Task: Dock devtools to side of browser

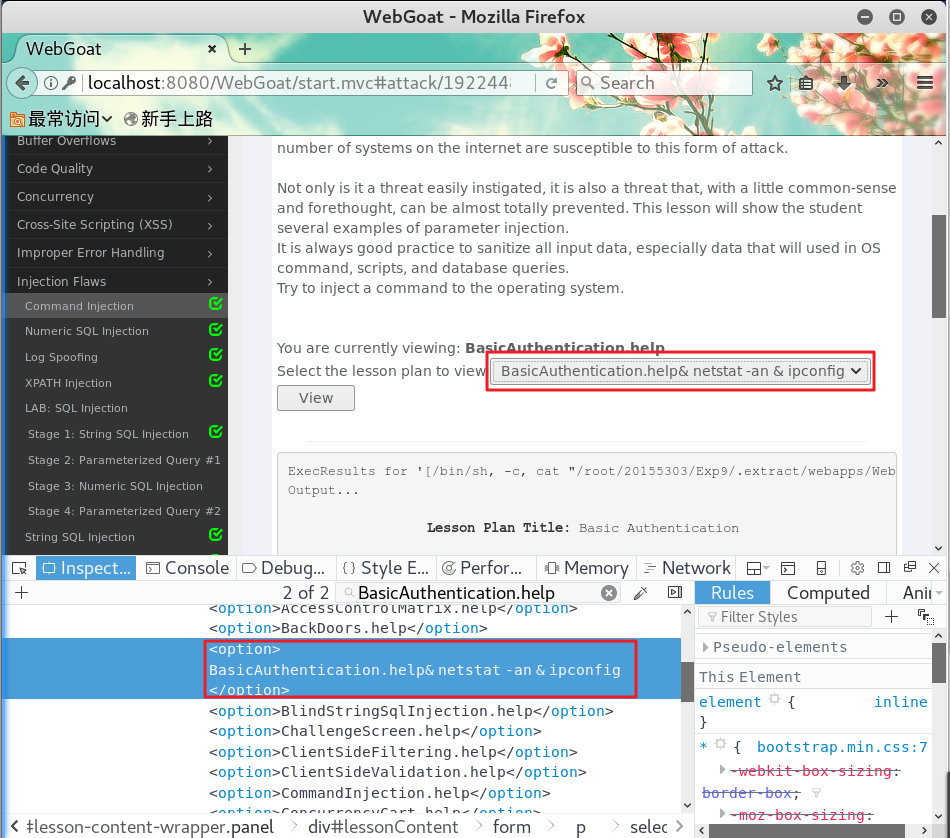Action: tap(884, 568)
